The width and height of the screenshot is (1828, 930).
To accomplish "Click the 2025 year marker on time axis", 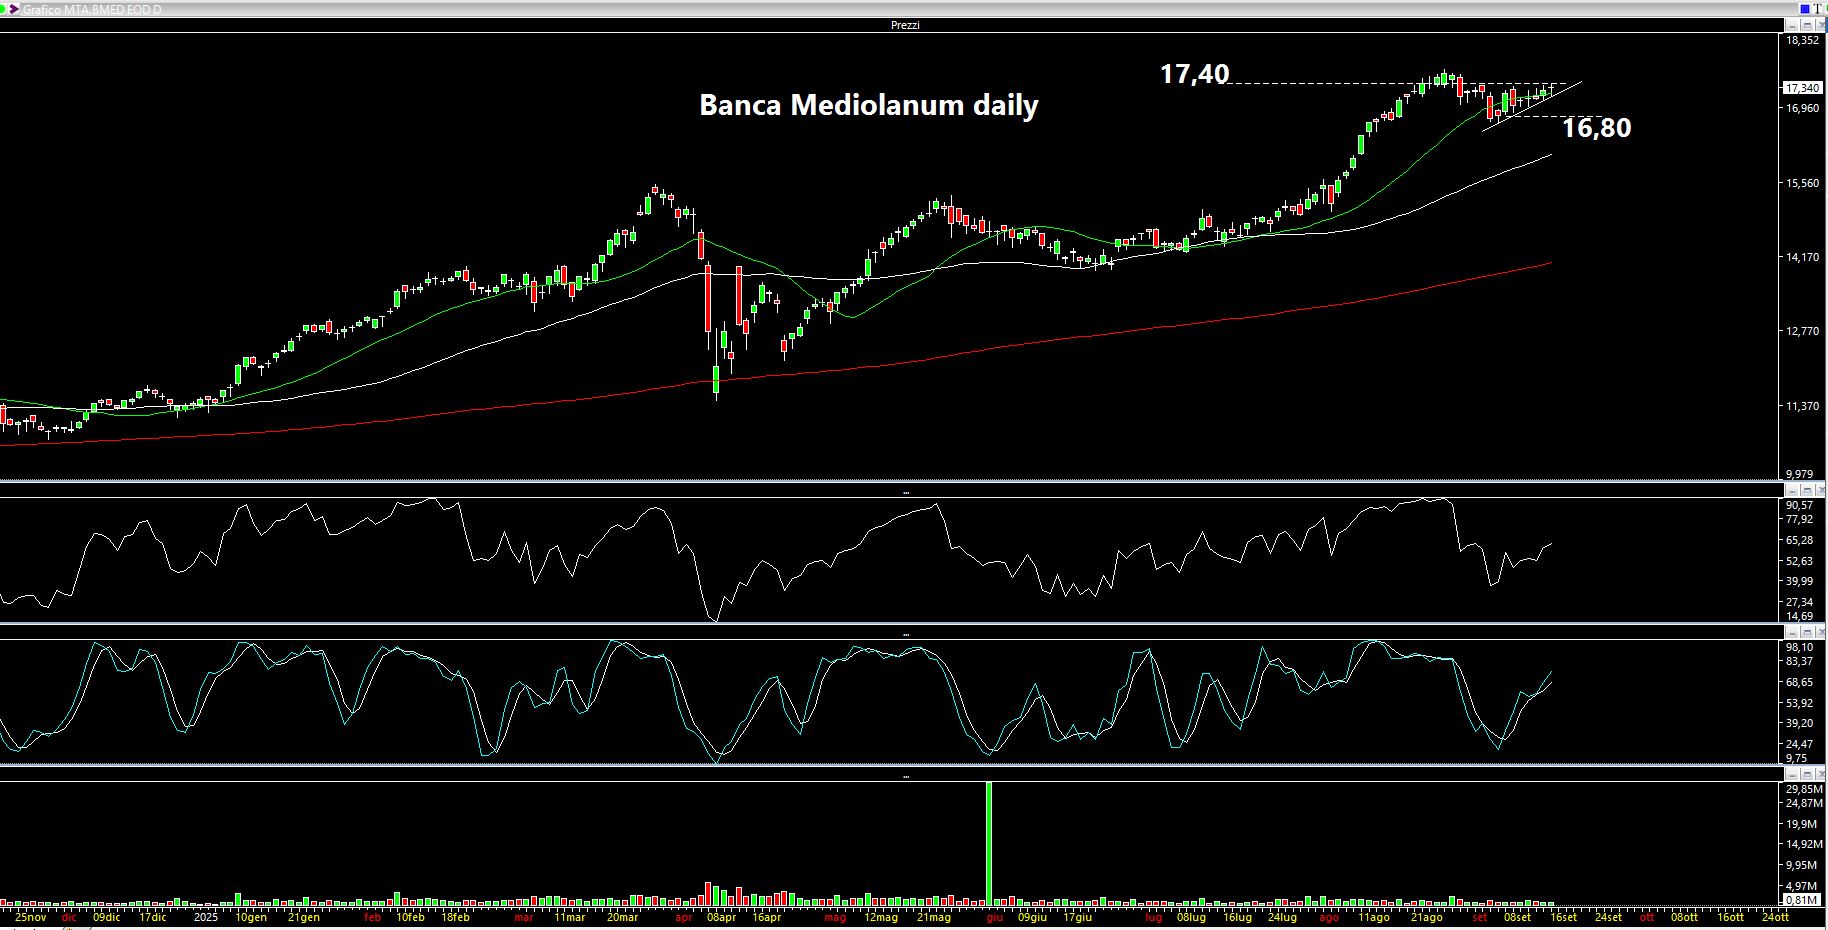I will click(x=206, y=917).
